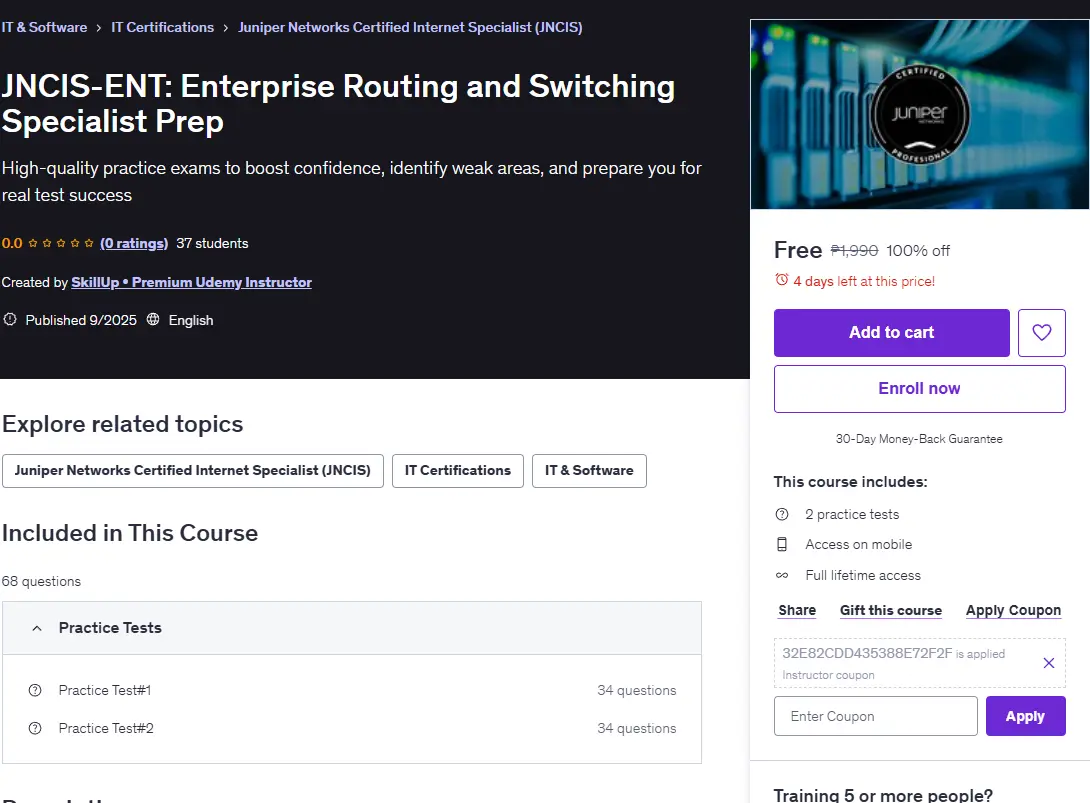Click the Access on mobile text
This screenshot has height=803, width=1090.
(859, 544)
